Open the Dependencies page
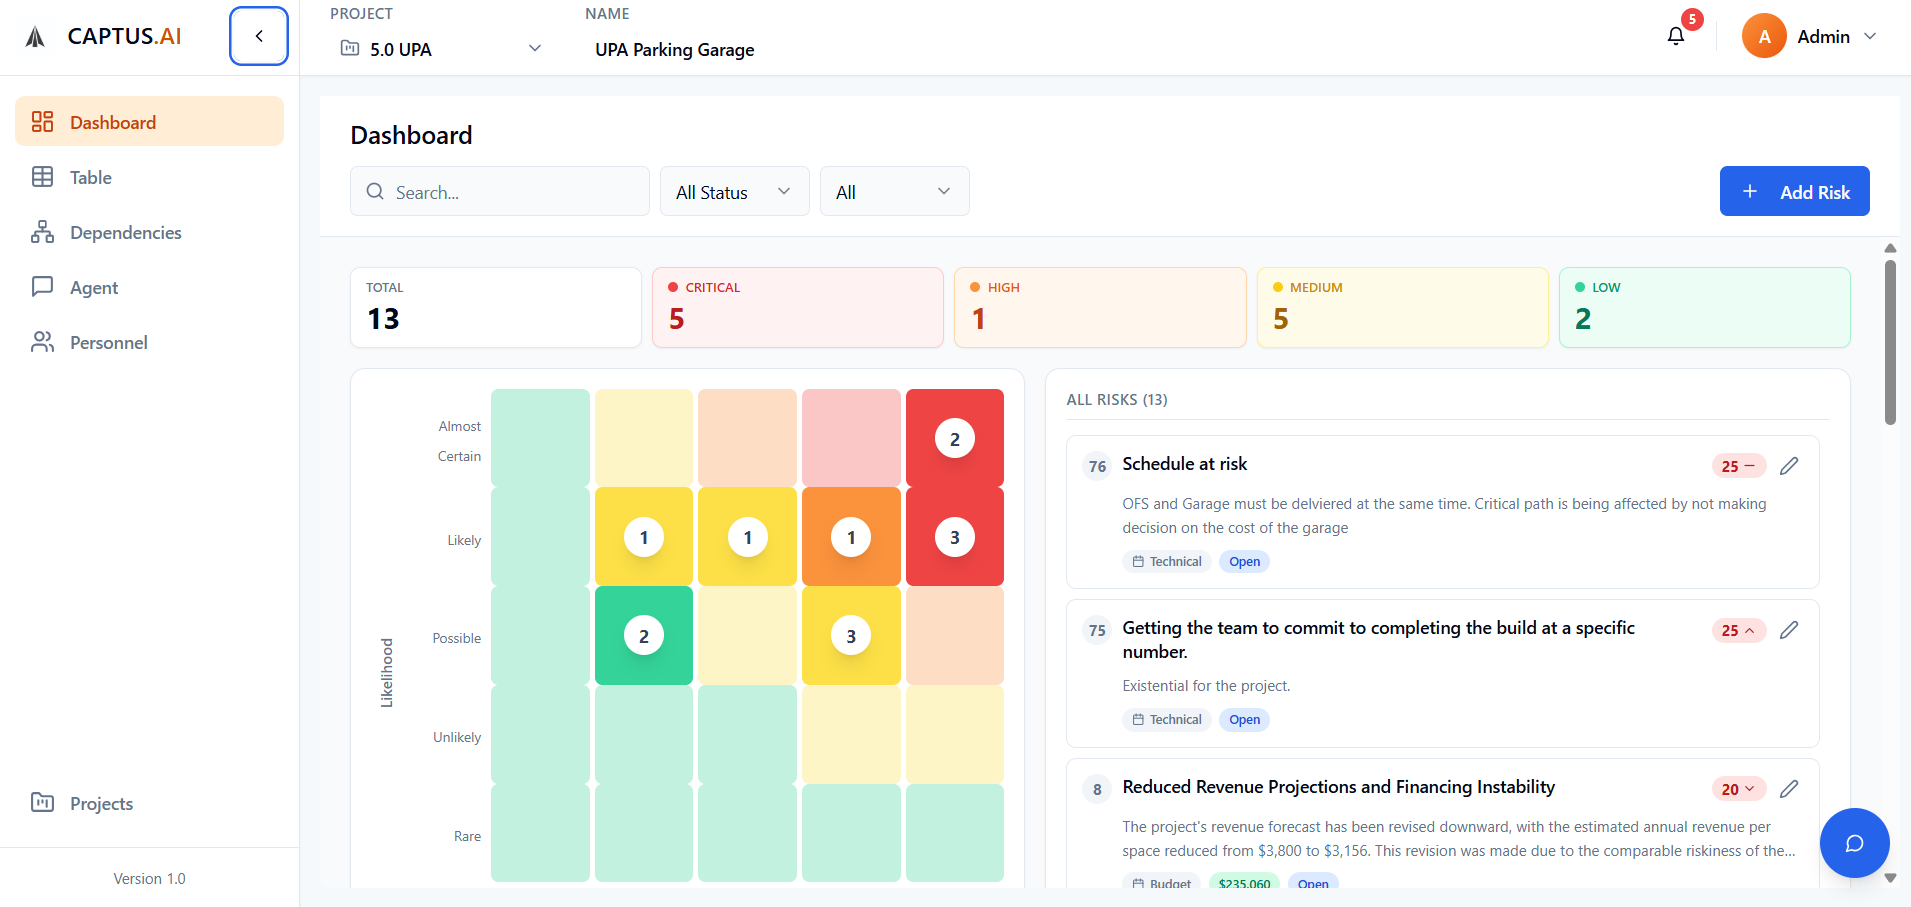The width and height of the screenshot is (1911, 907). (125, 233)
